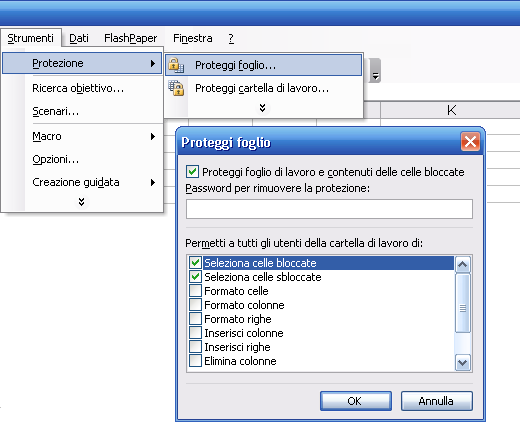Image resolution: width=520 pixels, height=422 pixels.
Task: Enable the Formato celle checkbox
Action: pos(195,291)
